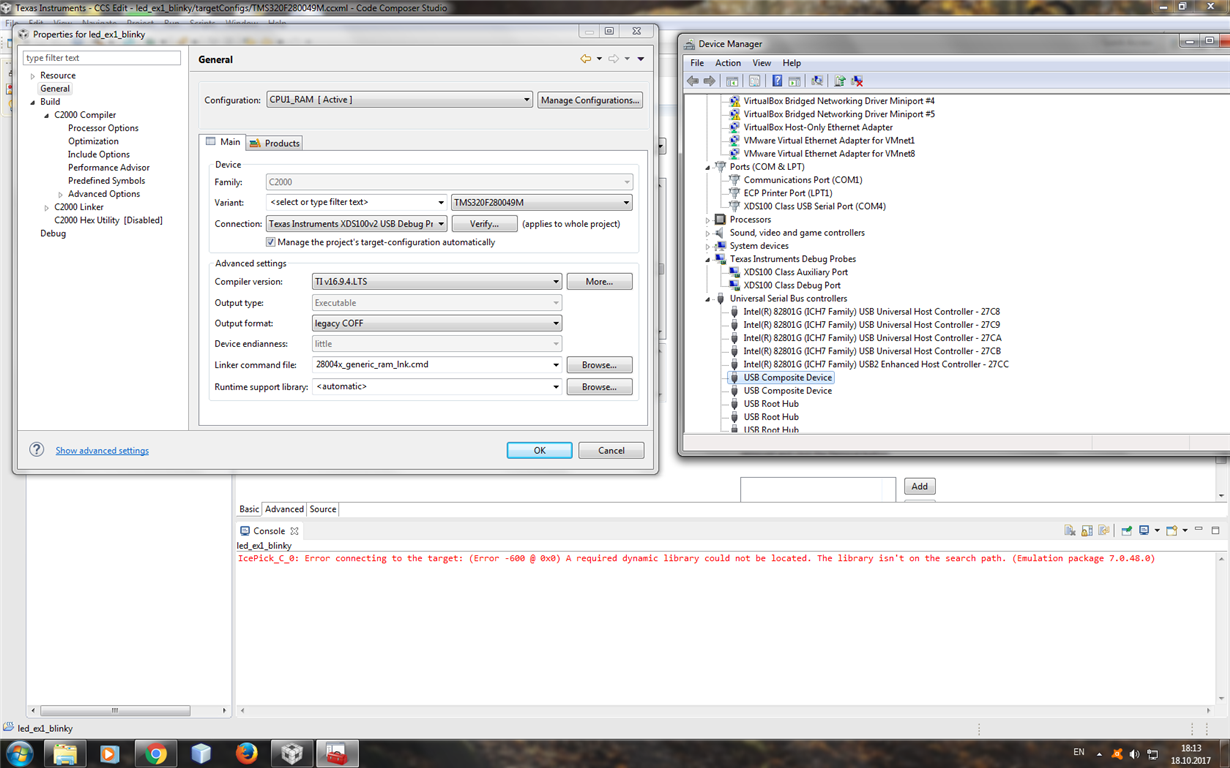The width and height of the screenshot is (1230, 768).
Task: Open VirtualBox from the taskbar
Action: coord(201,753)
